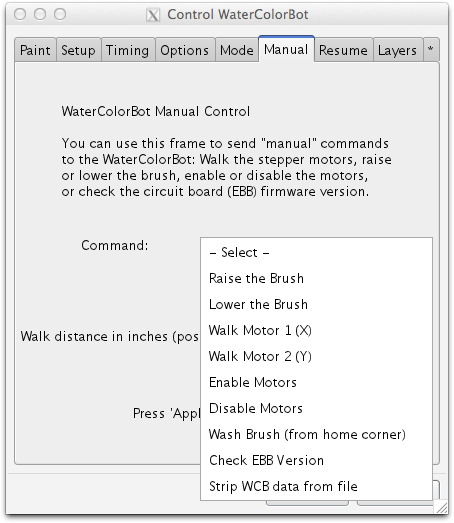Switch to the Paint tab
Screen dimensions: 454x523
[35, 50]
